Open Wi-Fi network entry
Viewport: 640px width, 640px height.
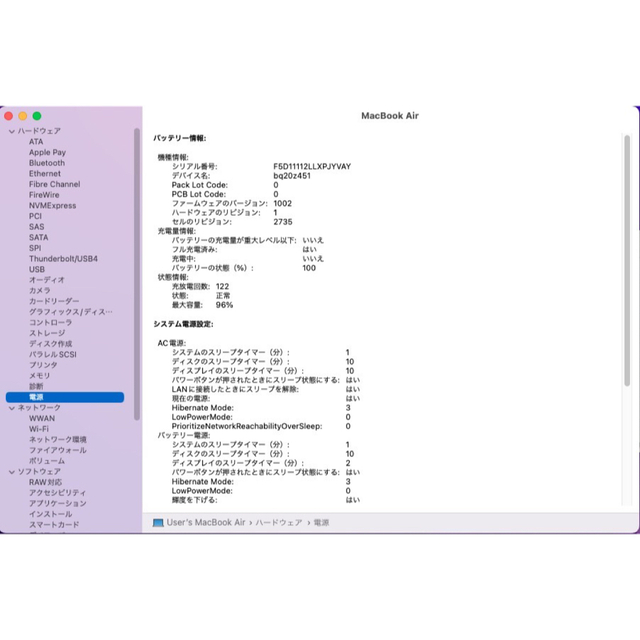pyautogui.click(x=39, y=429)
